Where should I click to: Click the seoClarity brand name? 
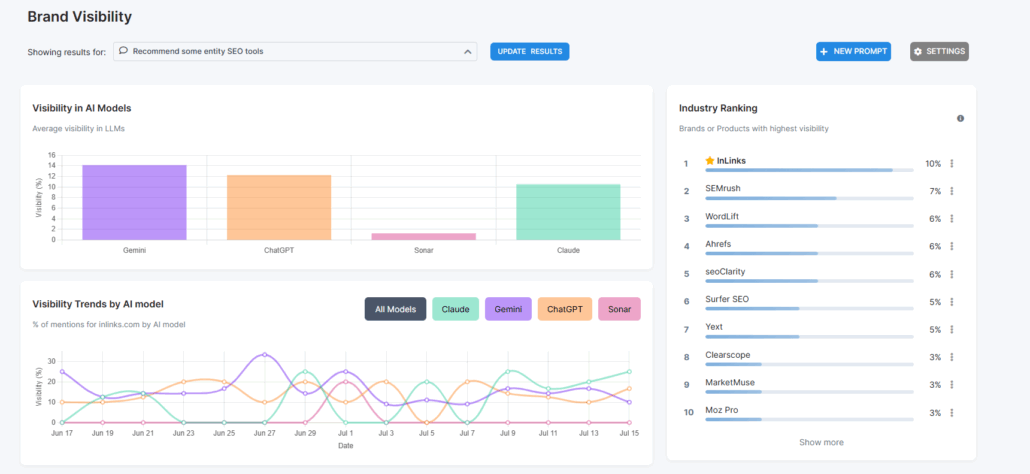click(725, 271)
